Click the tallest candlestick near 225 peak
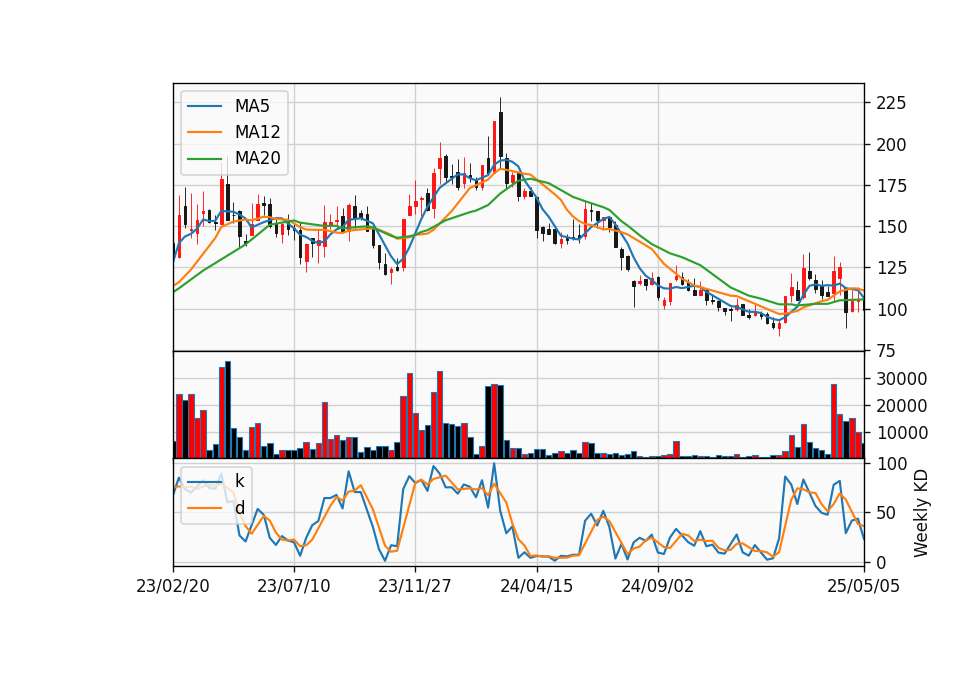 click(x=500, y=136)
